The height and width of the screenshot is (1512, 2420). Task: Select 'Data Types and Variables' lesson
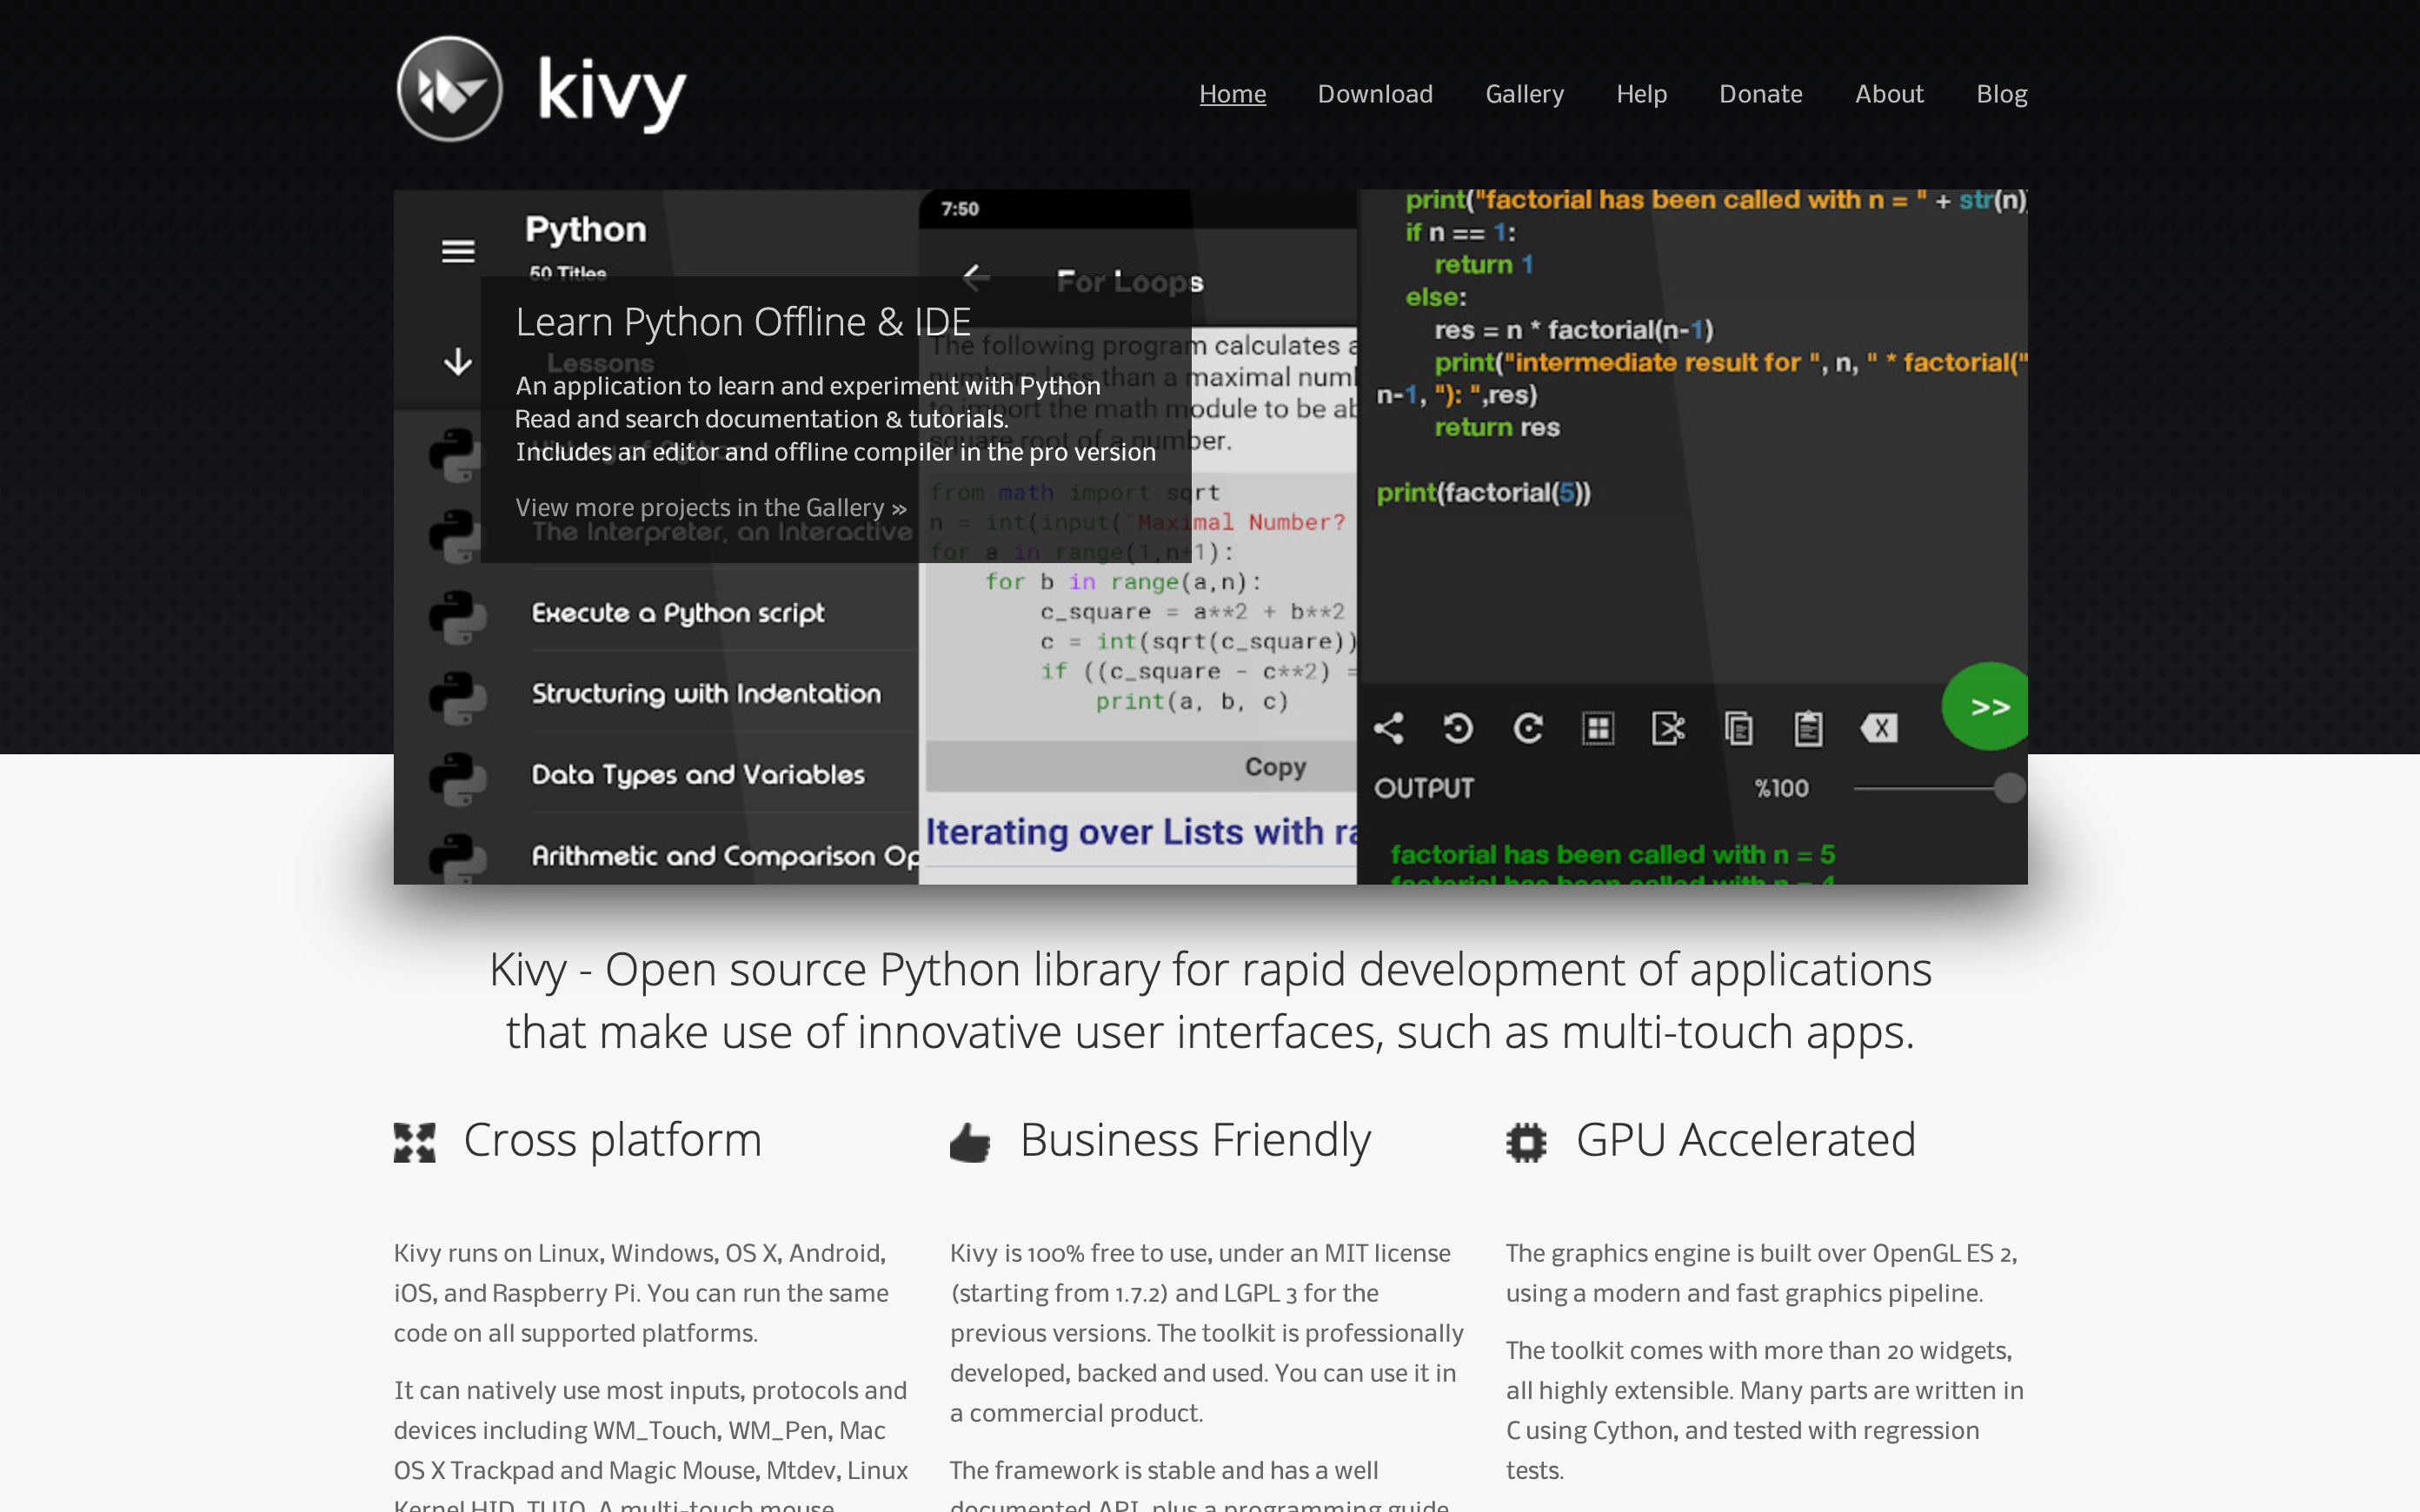698,775
